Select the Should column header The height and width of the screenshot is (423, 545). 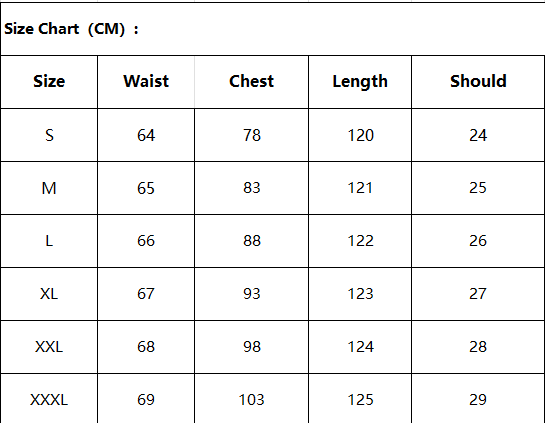tap(478, 82)
